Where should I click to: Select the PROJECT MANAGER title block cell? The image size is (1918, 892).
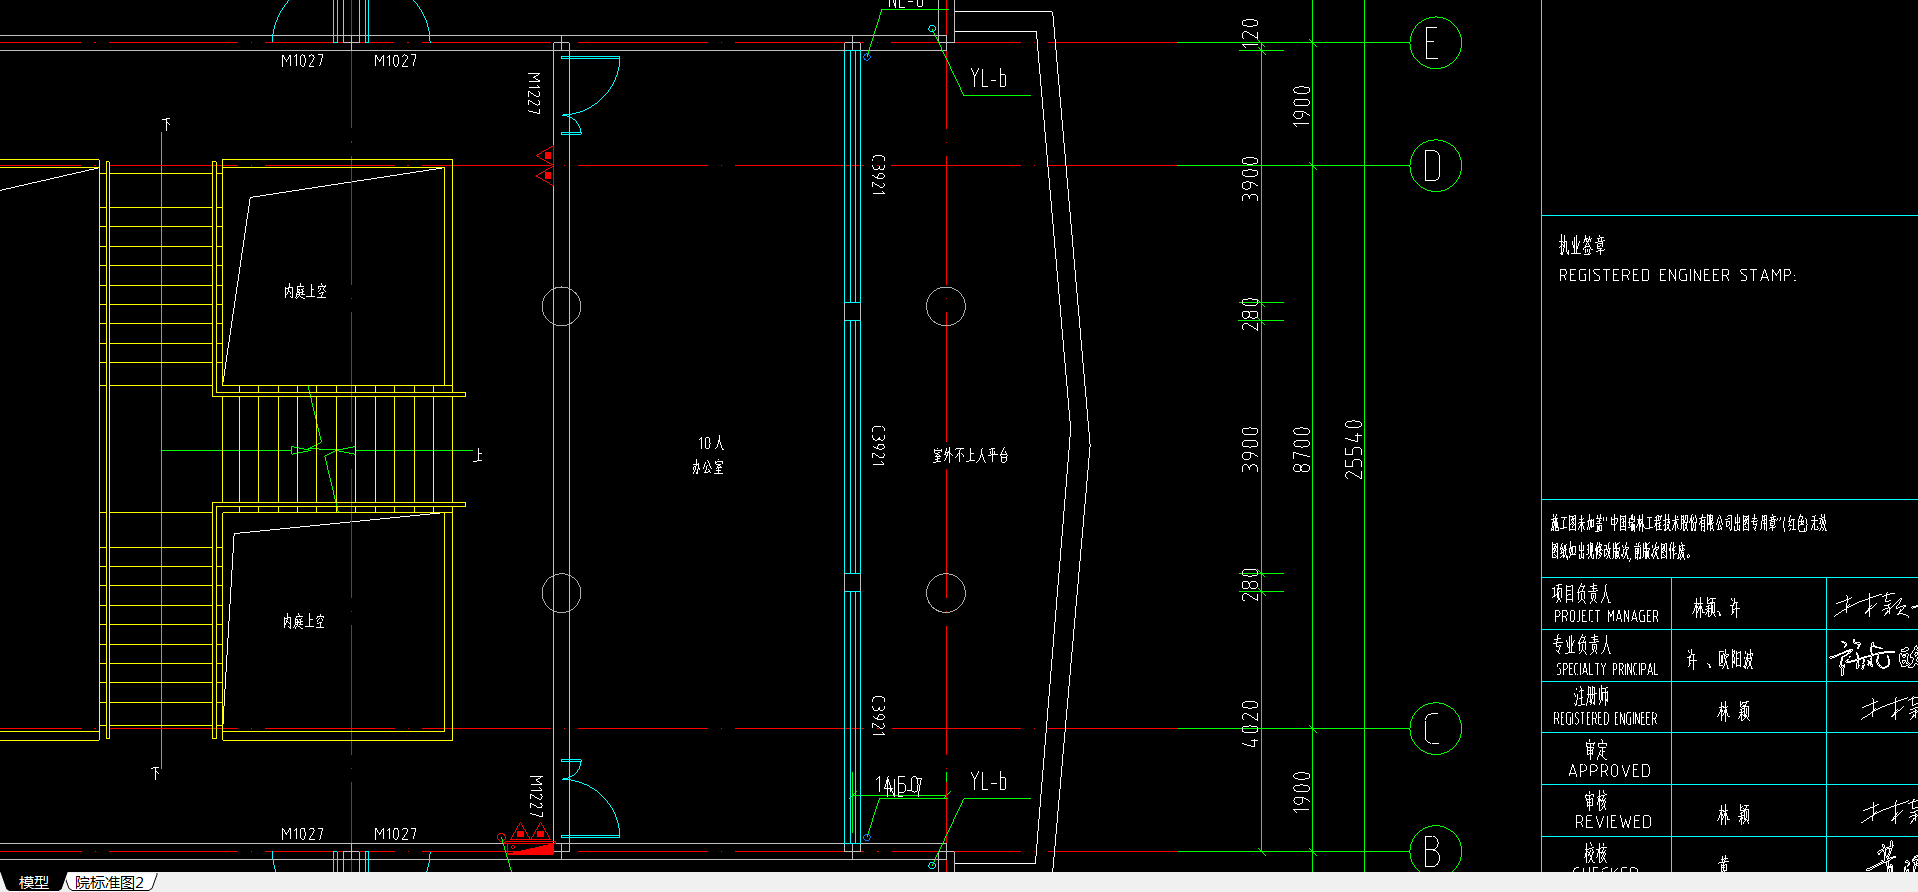pos(1606,604)
